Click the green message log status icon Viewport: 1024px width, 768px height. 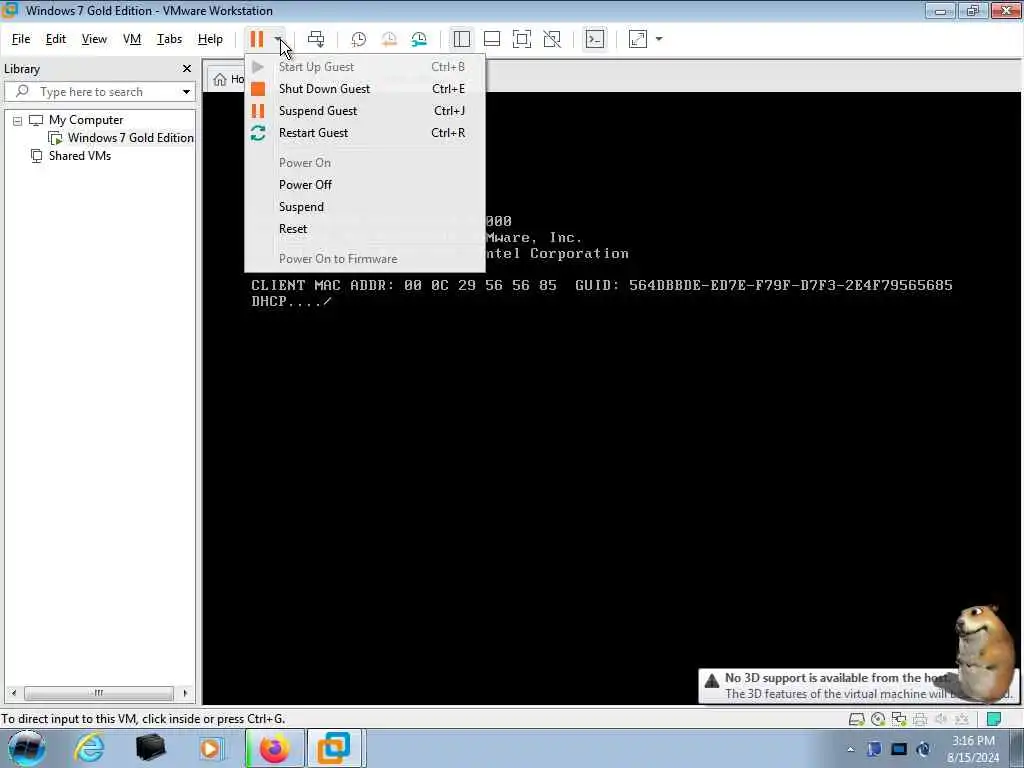[994, 720]
